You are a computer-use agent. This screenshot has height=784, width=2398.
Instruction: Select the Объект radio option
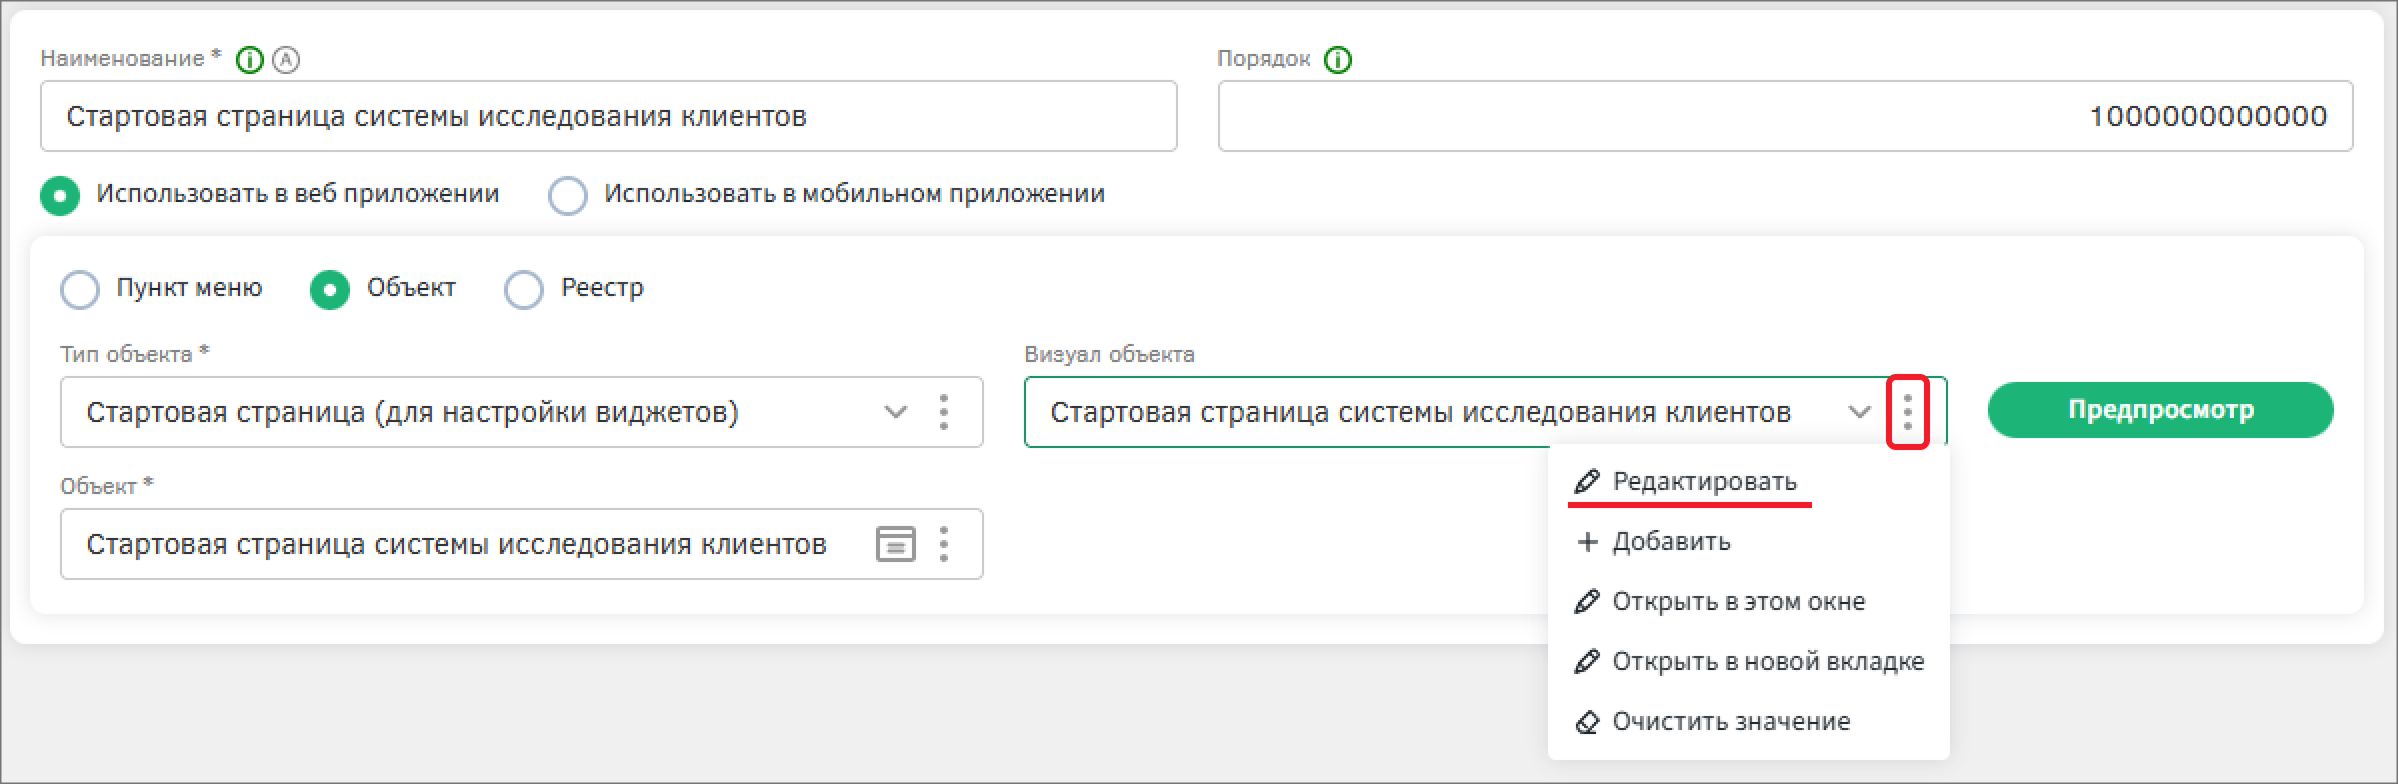(330, 289)
